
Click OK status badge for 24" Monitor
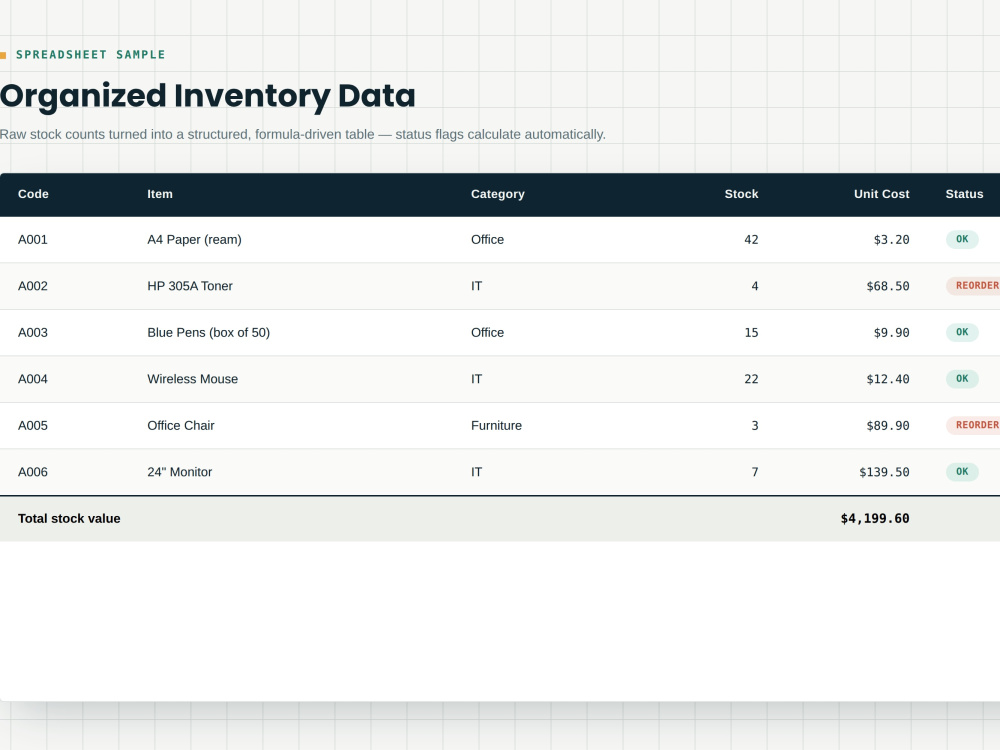[962, 472]
